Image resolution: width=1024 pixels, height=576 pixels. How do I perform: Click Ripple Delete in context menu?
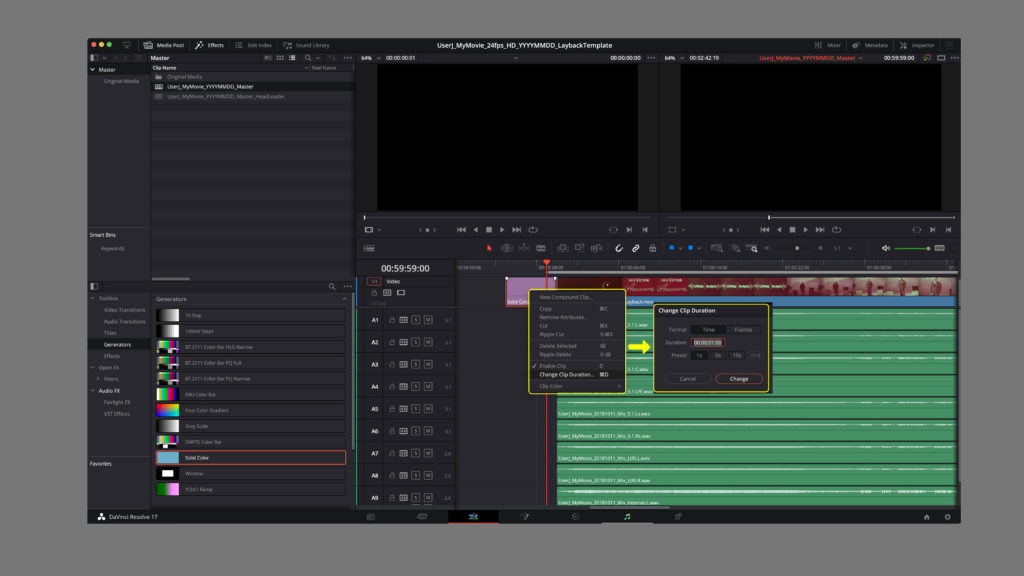(x=555, y=355)
